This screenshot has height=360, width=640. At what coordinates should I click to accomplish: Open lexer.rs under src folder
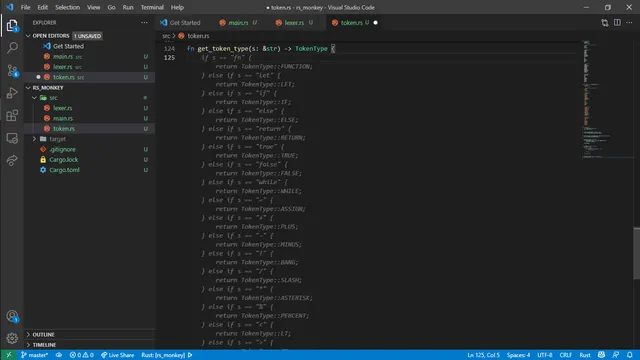click(89, 108)
